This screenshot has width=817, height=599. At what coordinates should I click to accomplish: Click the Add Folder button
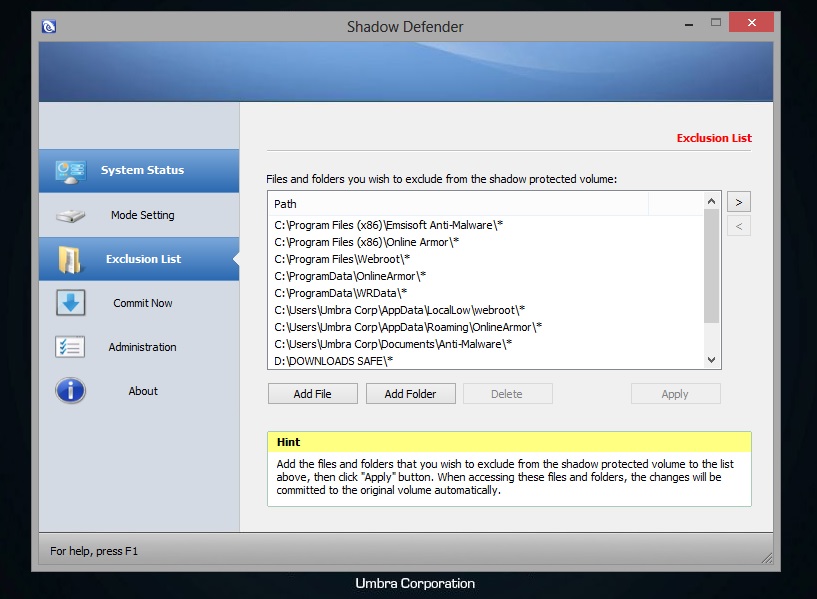411,394
